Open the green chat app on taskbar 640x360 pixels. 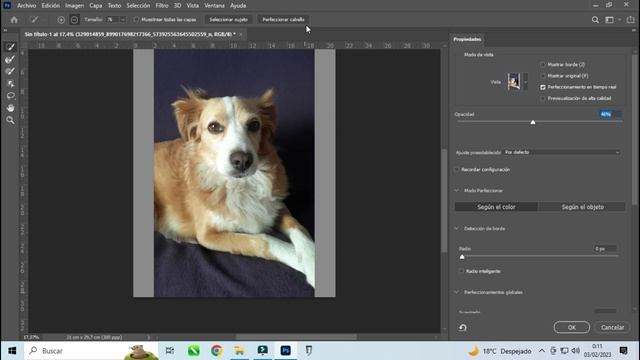tap(193, 351)
